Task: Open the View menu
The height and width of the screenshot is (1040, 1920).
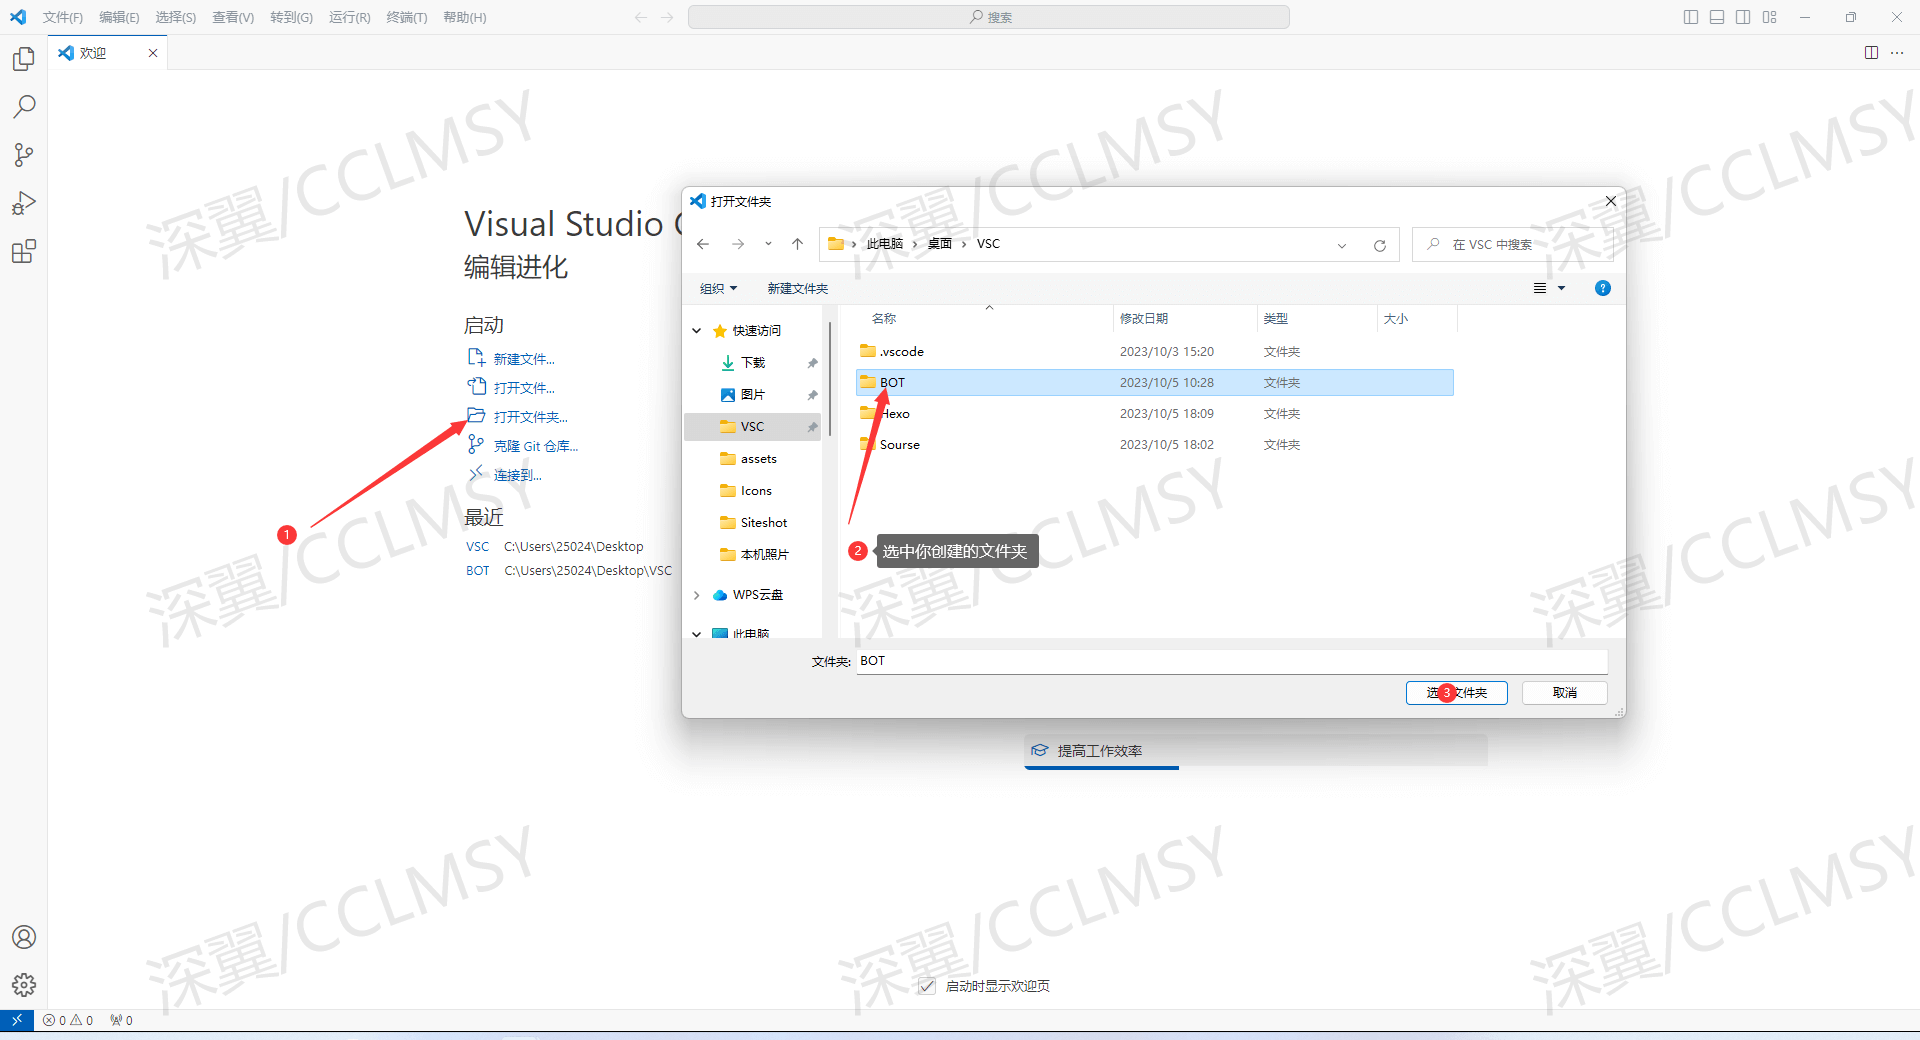Action: tap(233, 17)
